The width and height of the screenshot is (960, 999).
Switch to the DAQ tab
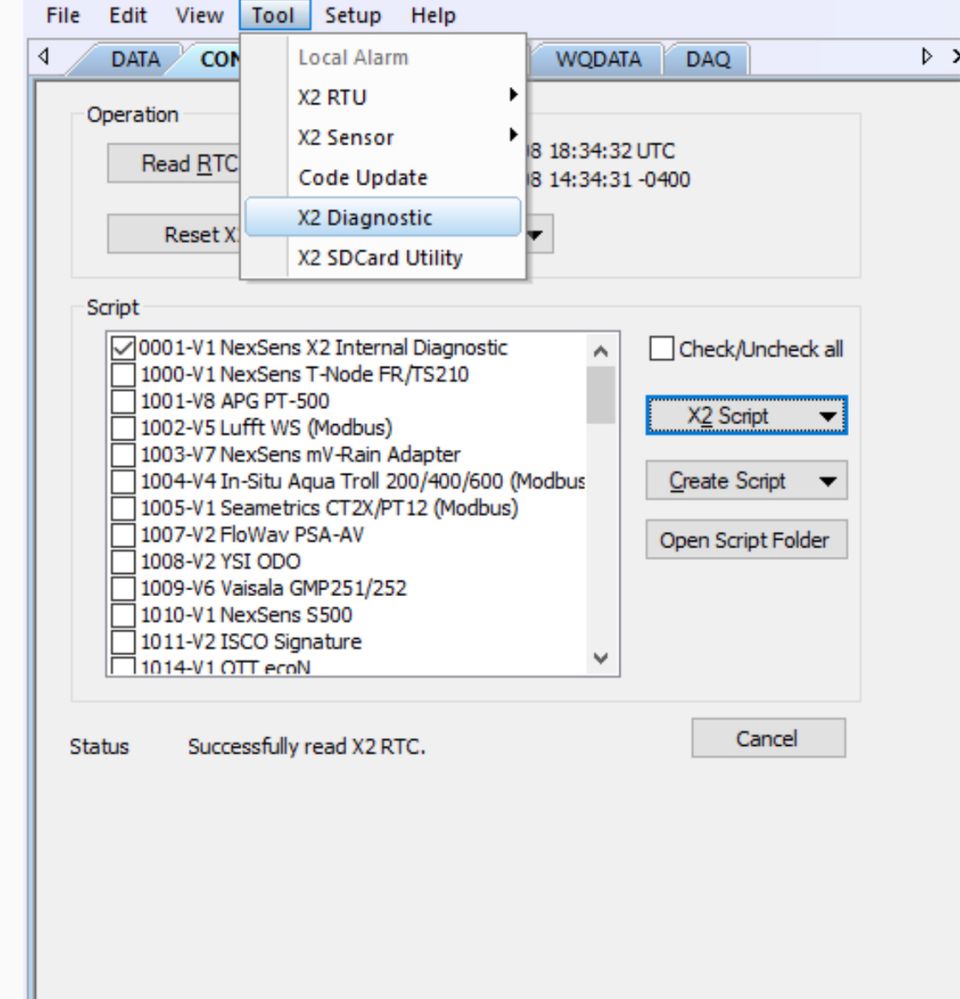point(707,59)
